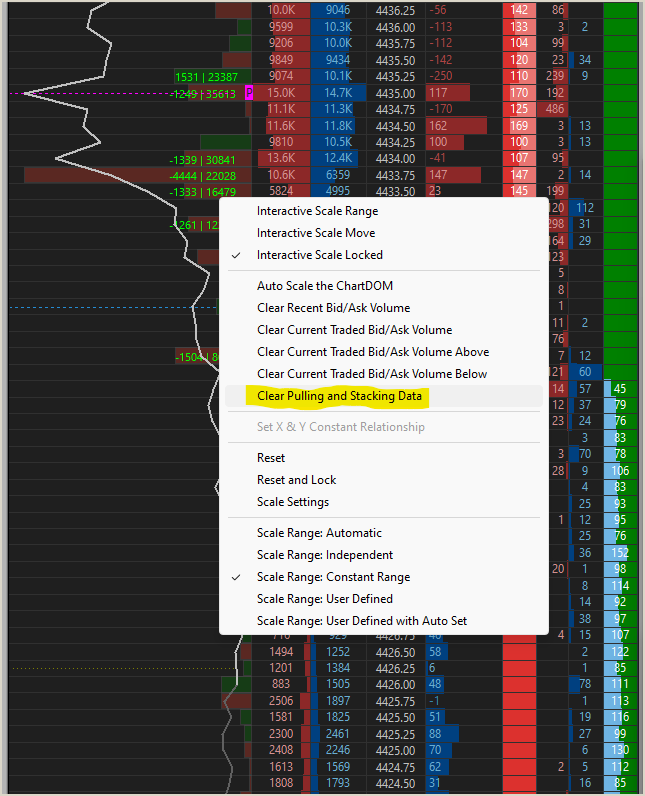Choose Clear Current Traded Bid/Ask Volume

coord(384,330)
